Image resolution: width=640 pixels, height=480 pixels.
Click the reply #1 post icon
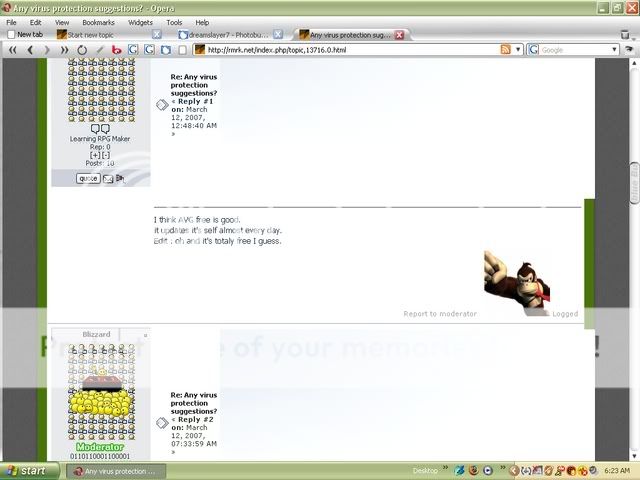pyautogui.click(x=162, y=105)
